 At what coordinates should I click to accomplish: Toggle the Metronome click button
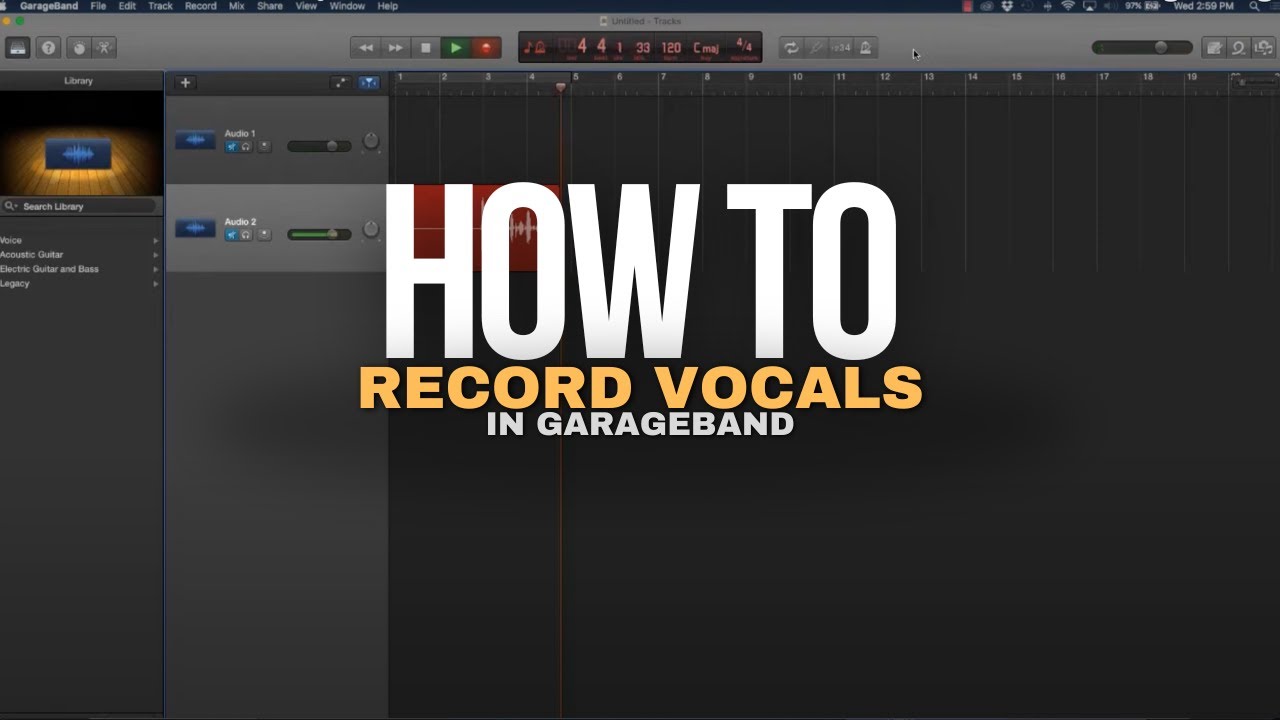pos(865,47)
